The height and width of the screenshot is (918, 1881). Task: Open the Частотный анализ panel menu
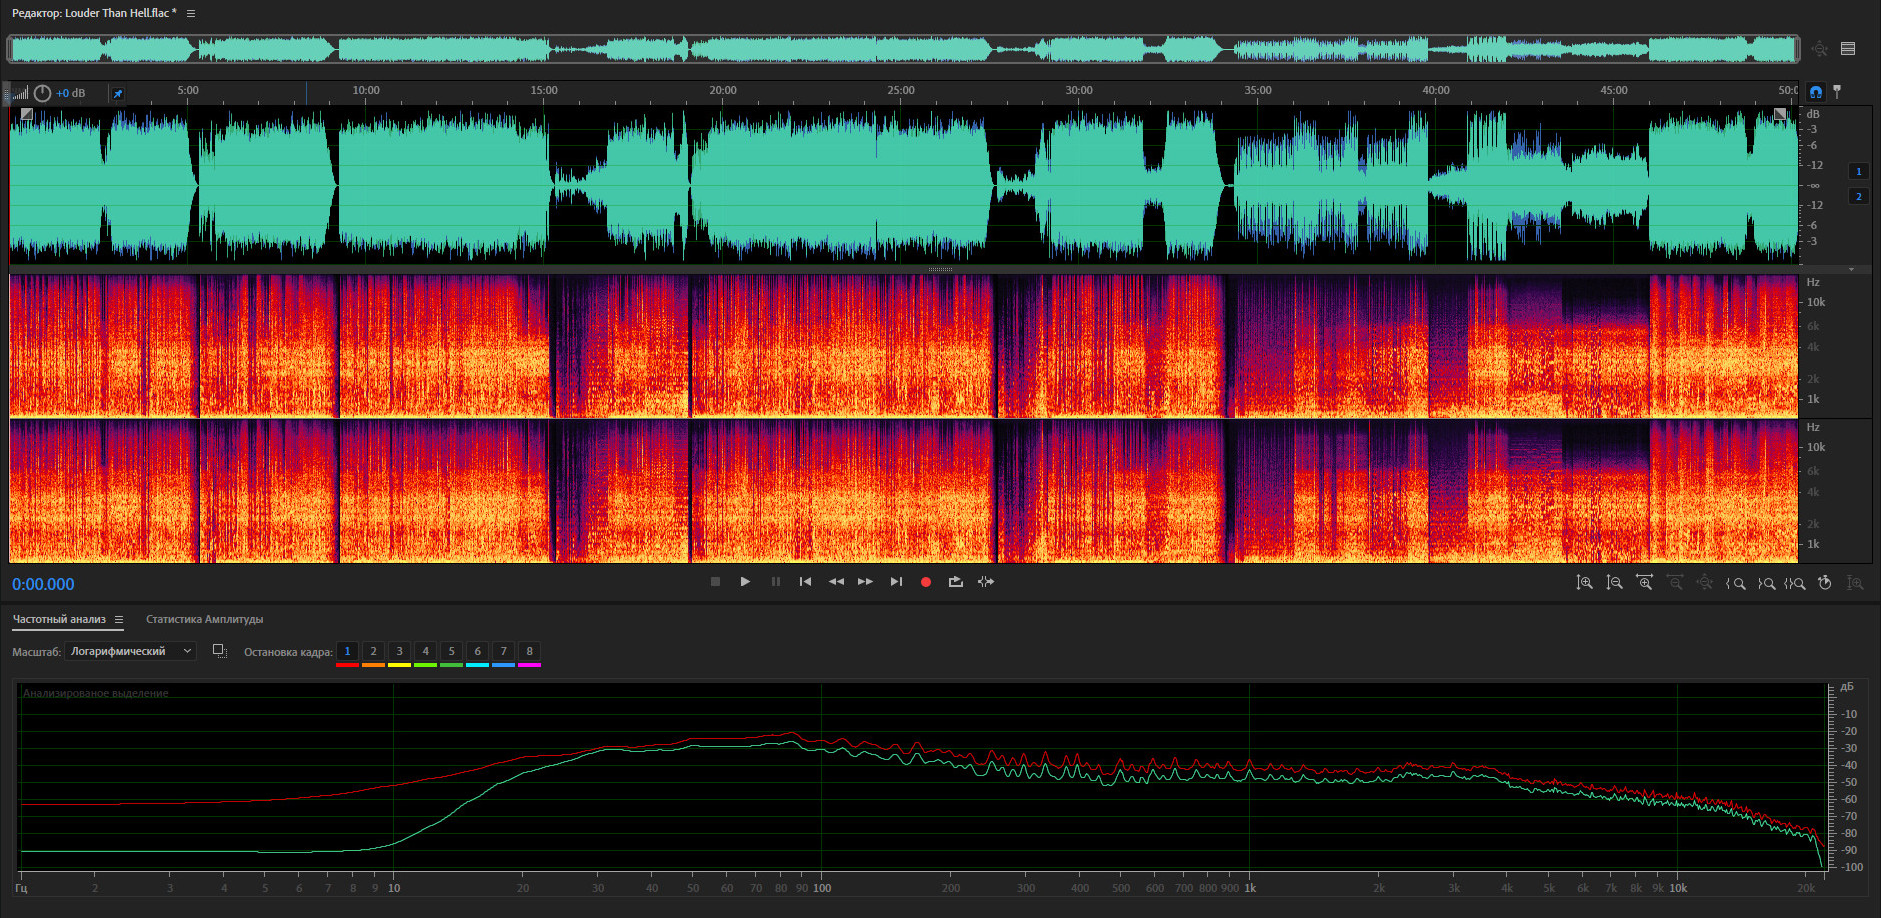pos(118,620)
